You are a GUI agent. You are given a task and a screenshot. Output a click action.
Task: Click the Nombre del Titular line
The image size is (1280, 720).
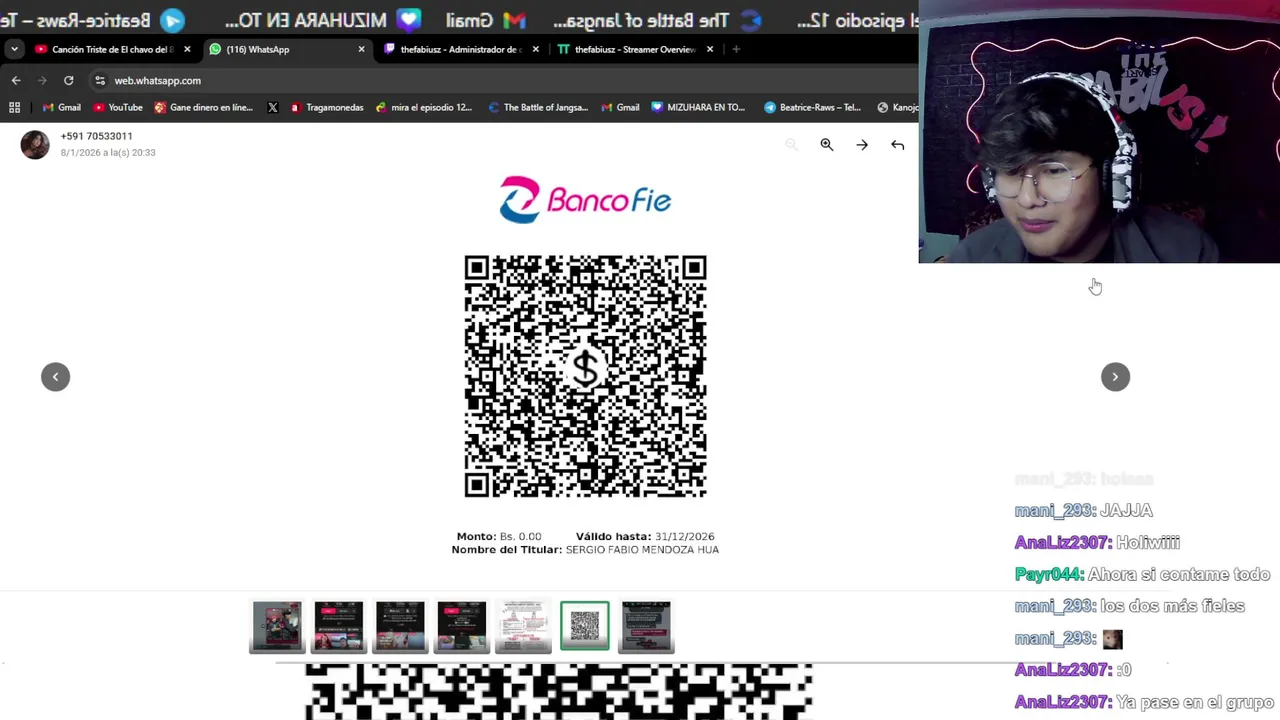point(585,550)
